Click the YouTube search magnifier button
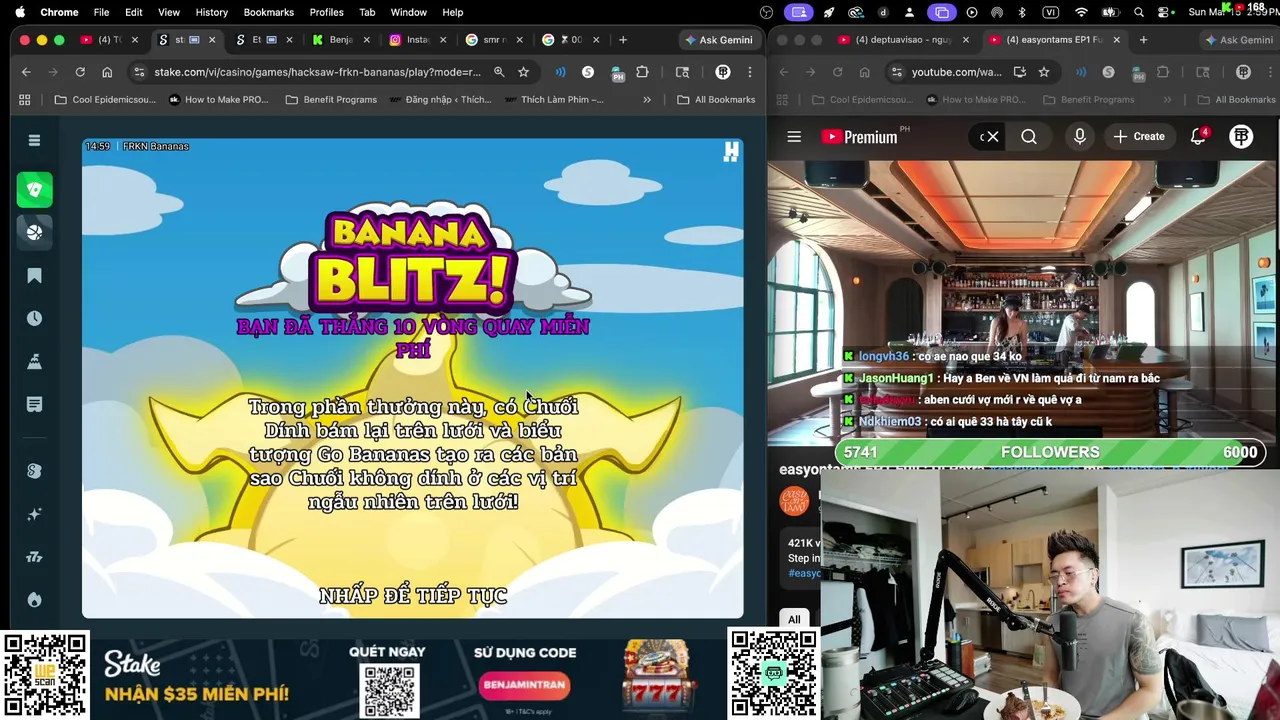Screen dimensions: 1280x720 click(x=1029, y=137)
